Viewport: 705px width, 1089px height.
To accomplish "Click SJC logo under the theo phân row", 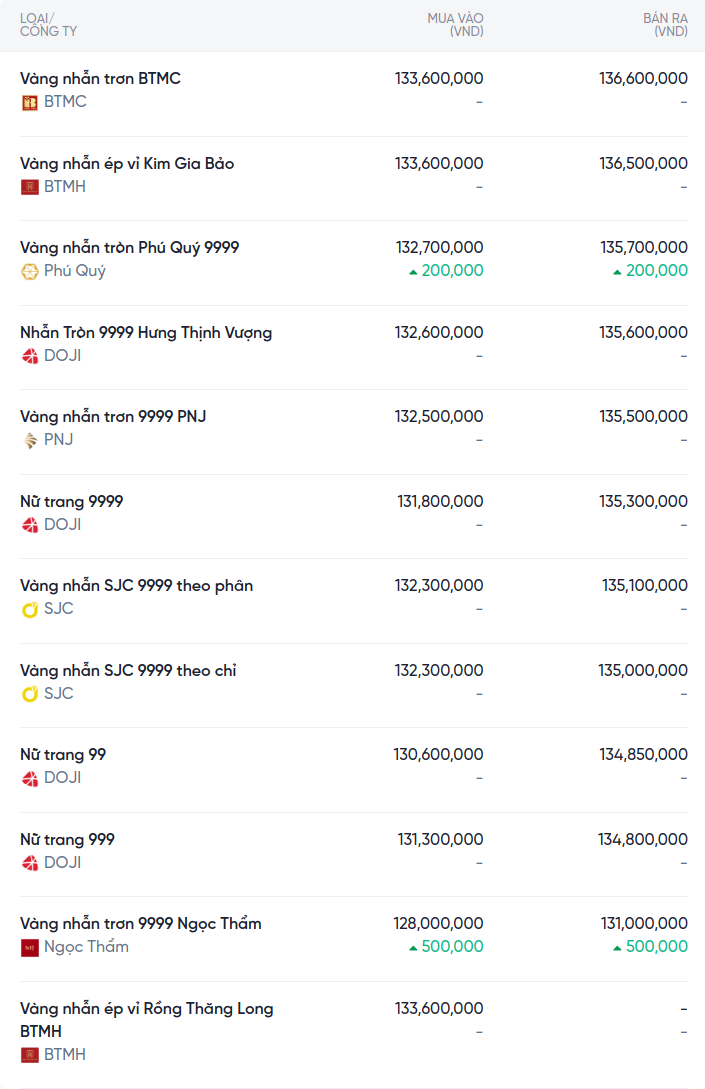I will click(30, 609).
